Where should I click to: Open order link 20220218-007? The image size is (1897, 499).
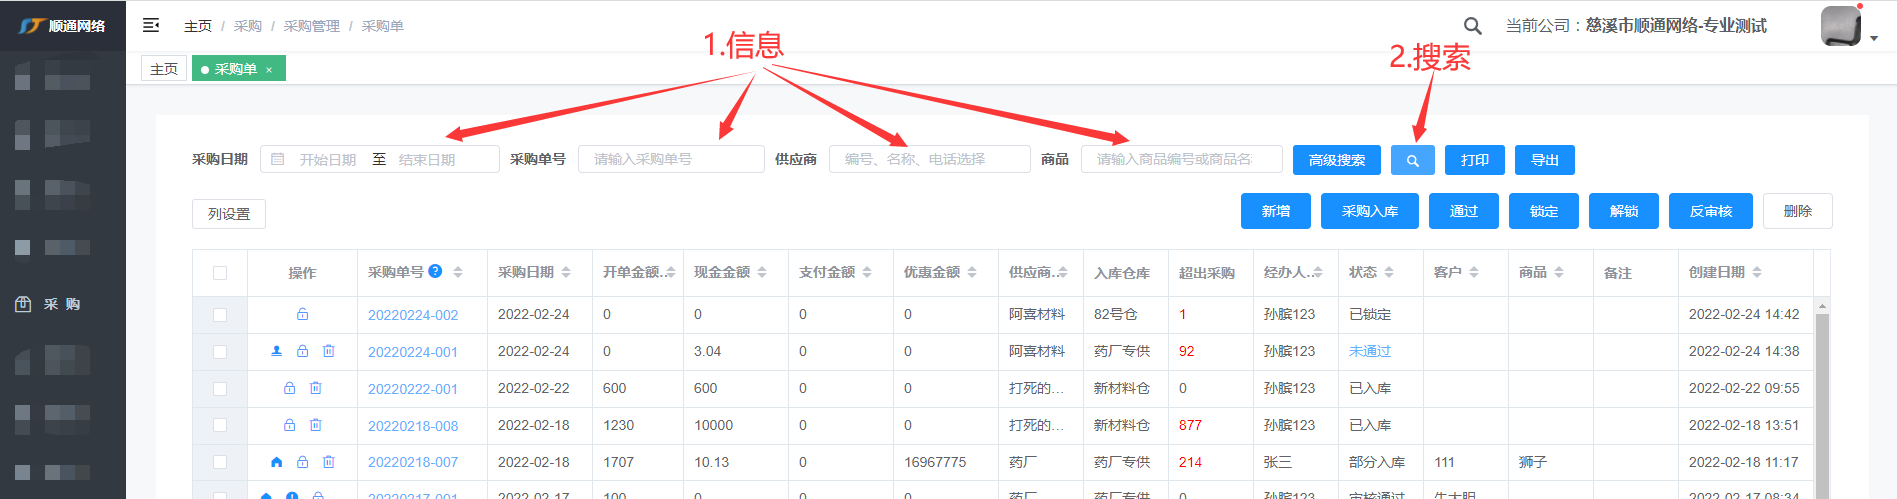coord(412,462)
